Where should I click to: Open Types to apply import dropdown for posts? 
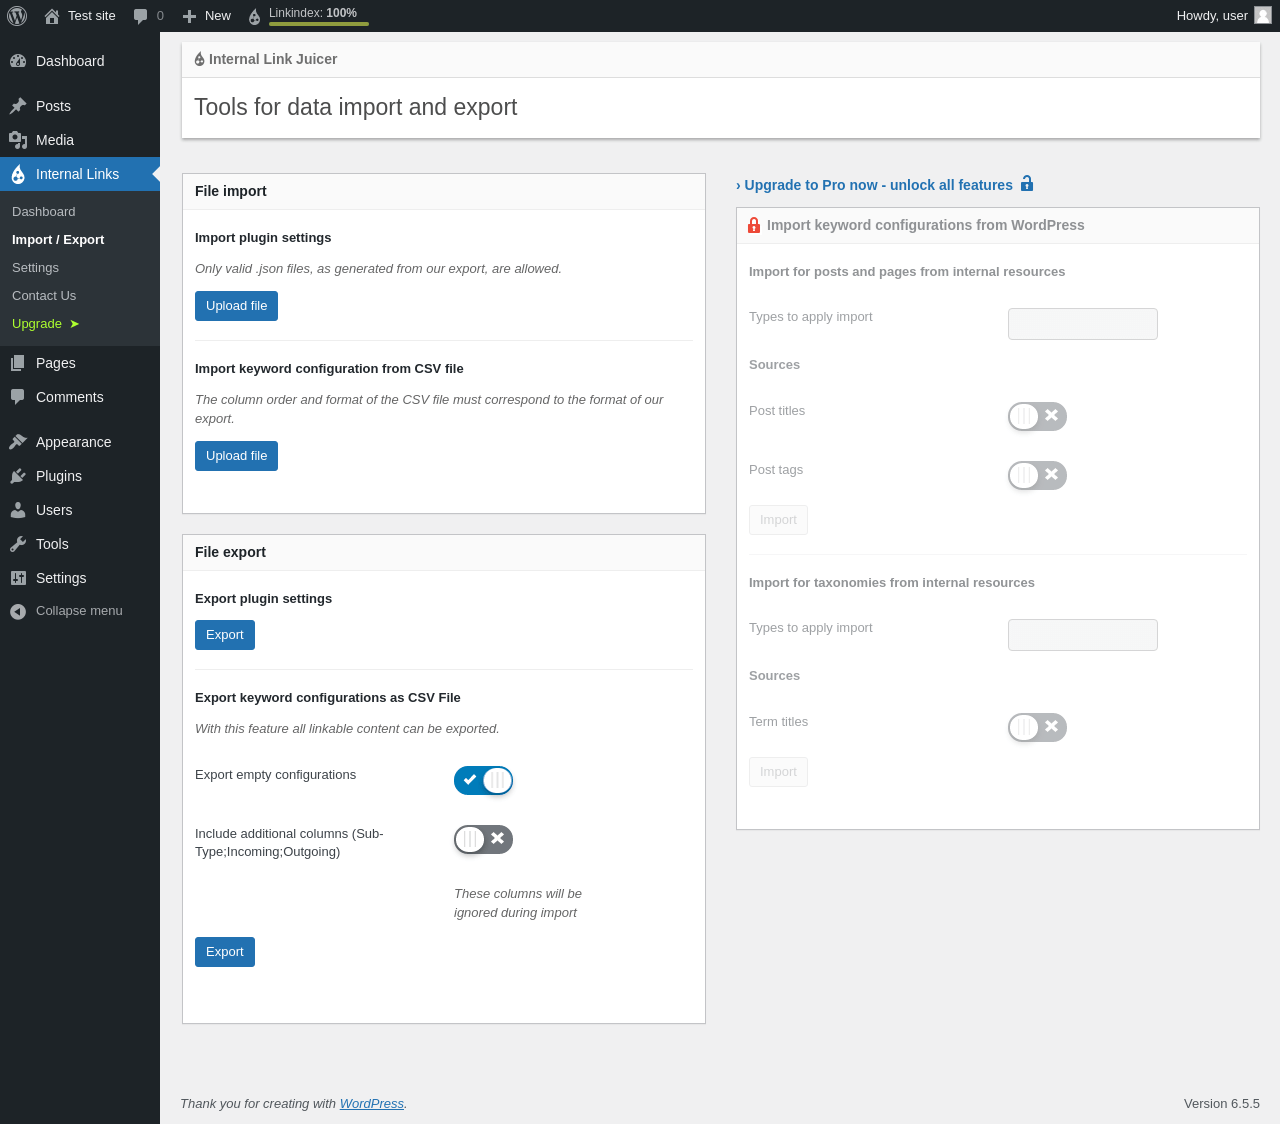coord(1082,324)
